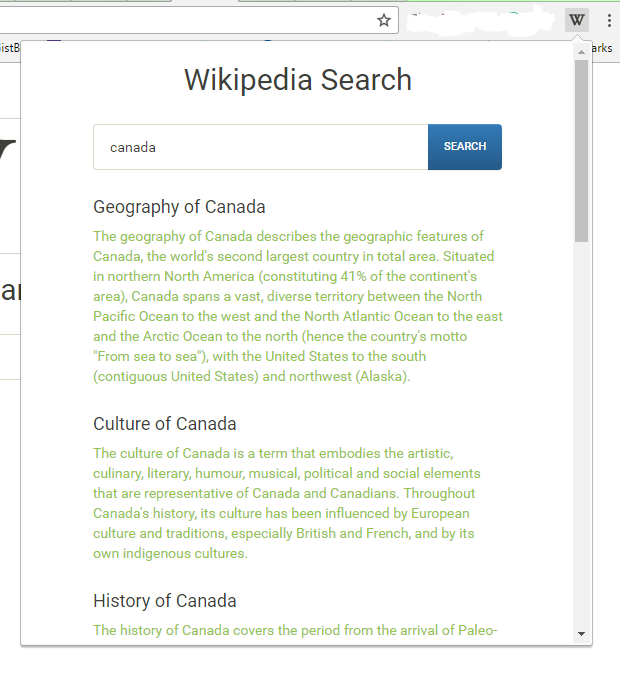The image size is (620, 673).
Task: Click the 'The history of Canada covers' summary
Action: tap(295, 630)
